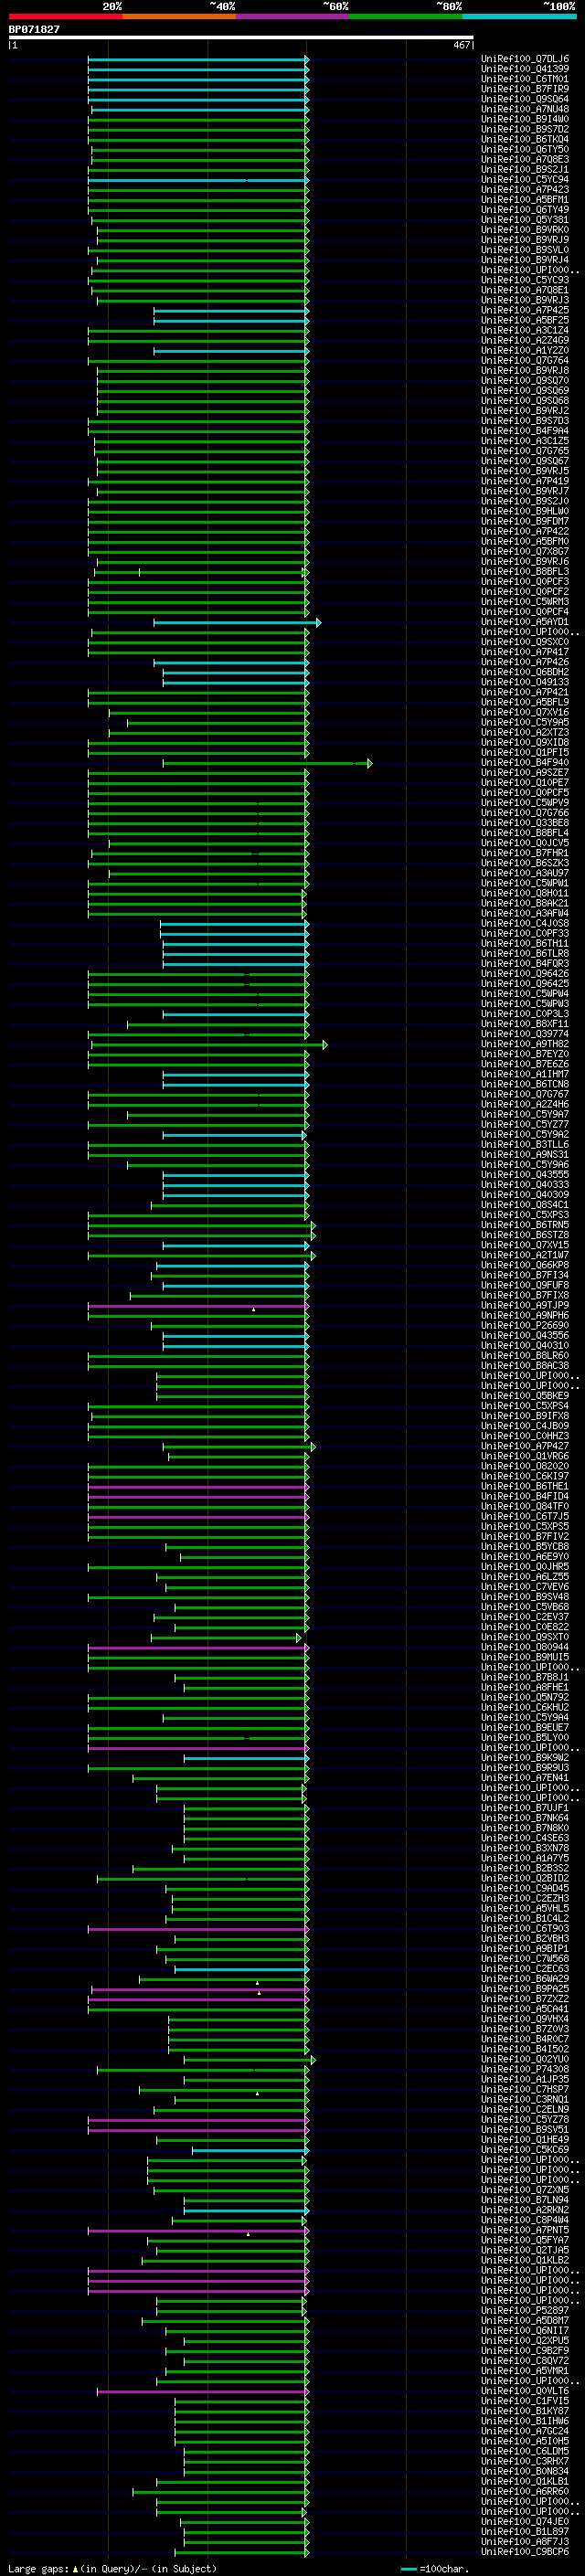Select label UniRef100_C5YC94
Screen dimensions: 585x2576
[x=525, y=180]
